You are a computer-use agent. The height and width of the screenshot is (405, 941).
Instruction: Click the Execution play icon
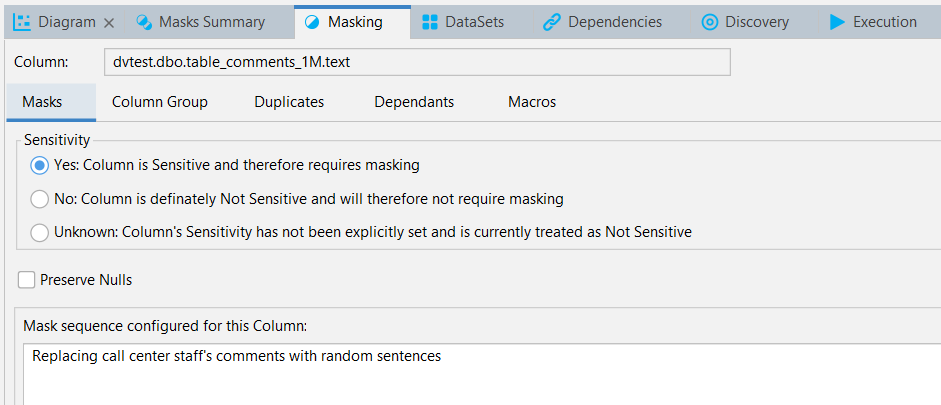tap(837, 22)
